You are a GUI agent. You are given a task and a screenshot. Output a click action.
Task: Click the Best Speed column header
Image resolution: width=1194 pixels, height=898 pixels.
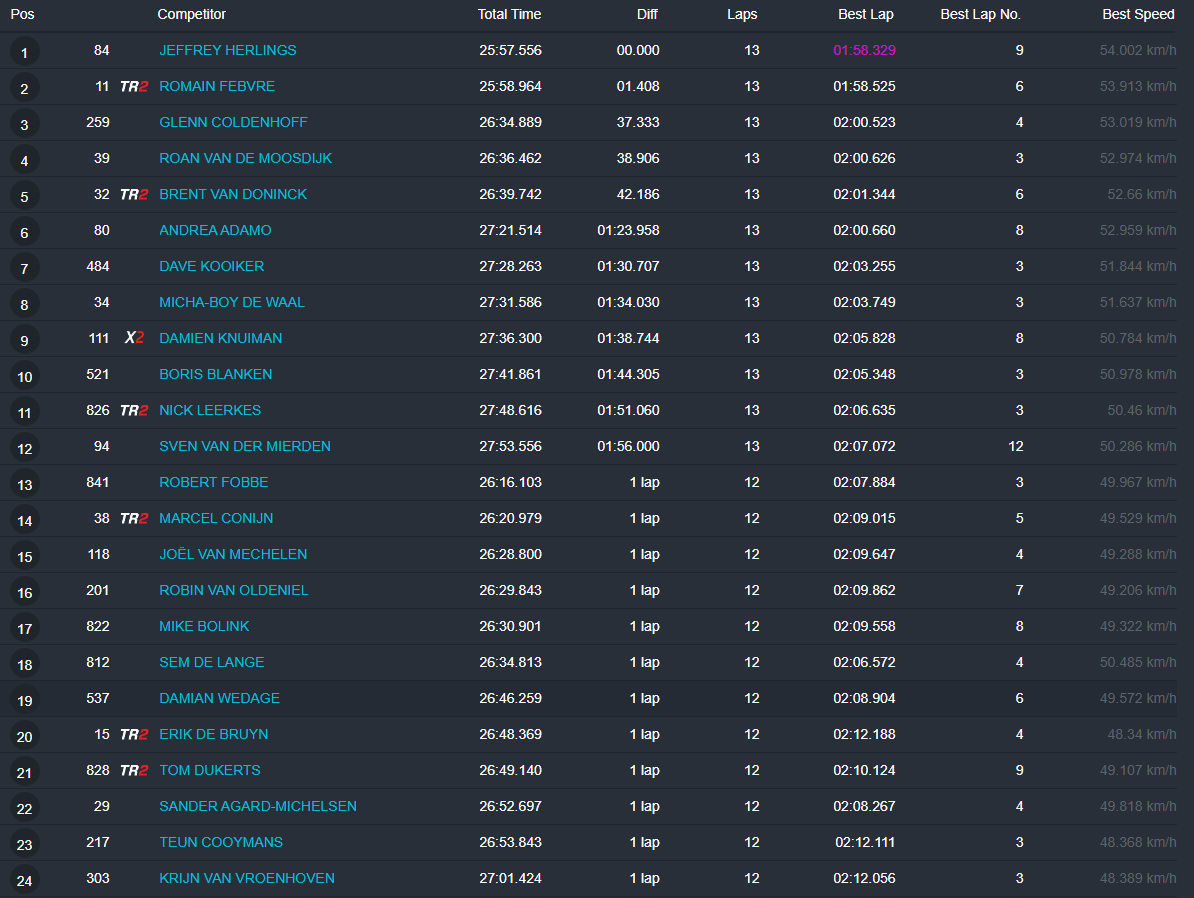1138,14
